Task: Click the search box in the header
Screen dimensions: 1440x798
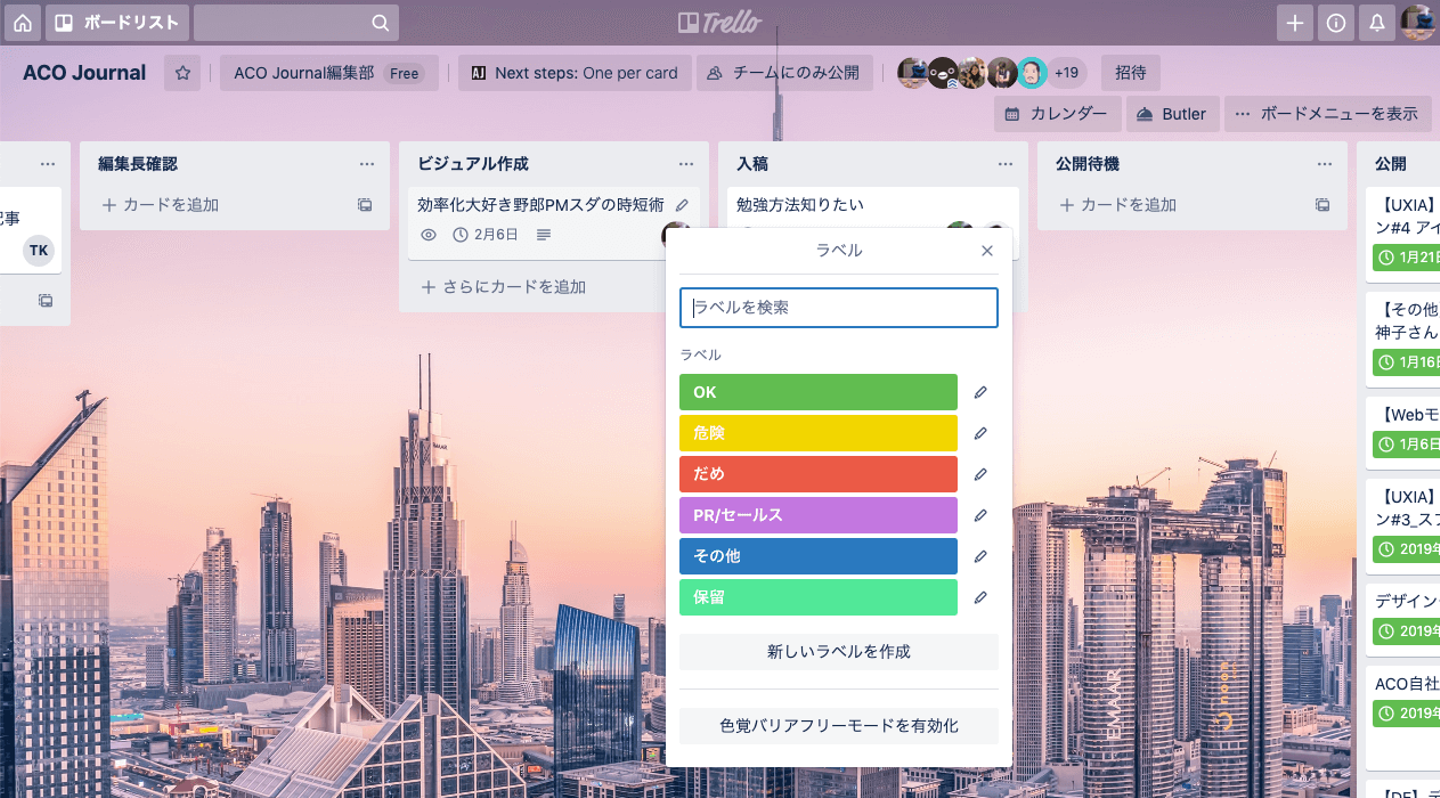Action: 296,23
